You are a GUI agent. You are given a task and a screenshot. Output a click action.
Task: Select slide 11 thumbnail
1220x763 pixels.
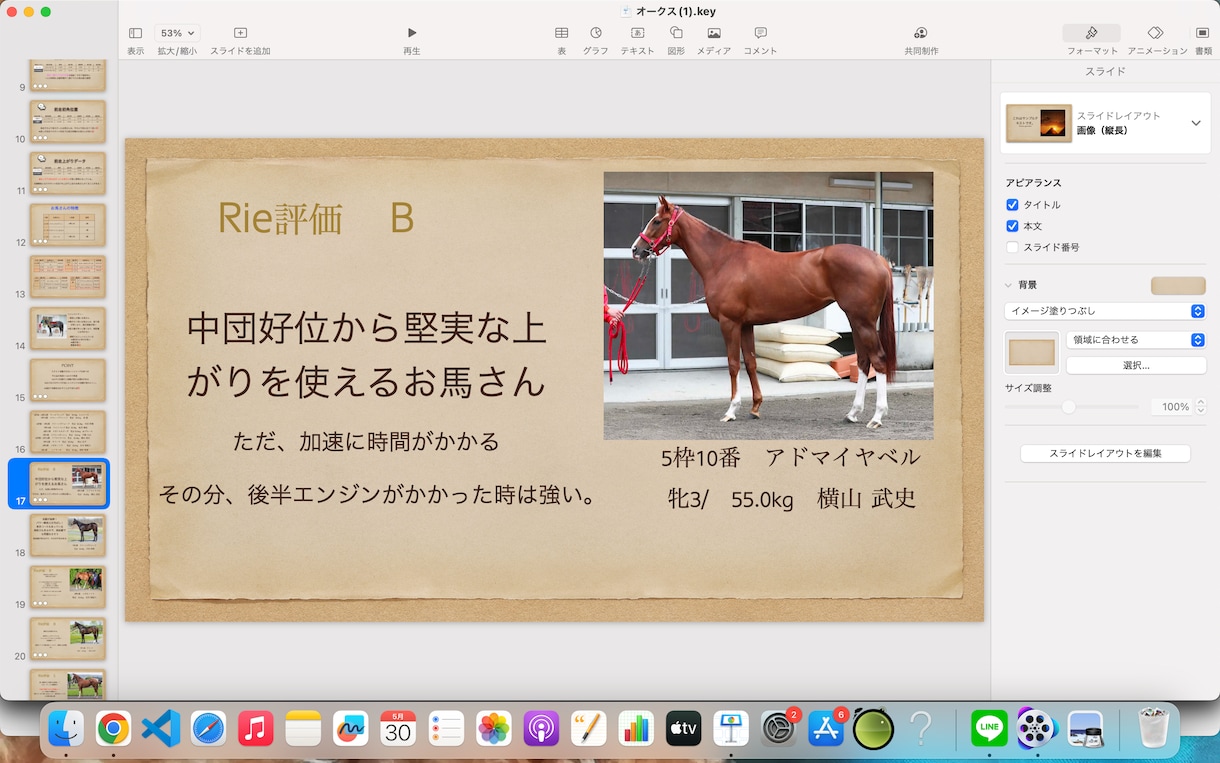68,173
